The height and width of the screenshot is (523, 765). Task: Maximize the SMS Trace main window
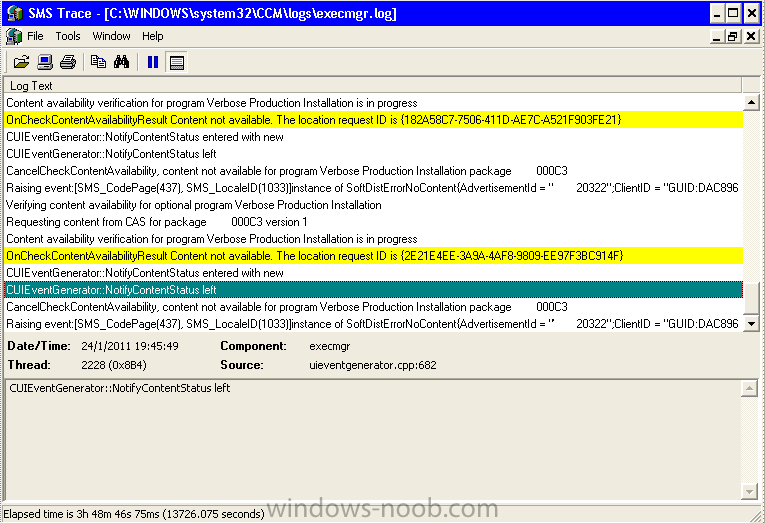click(x=734, y=13)
